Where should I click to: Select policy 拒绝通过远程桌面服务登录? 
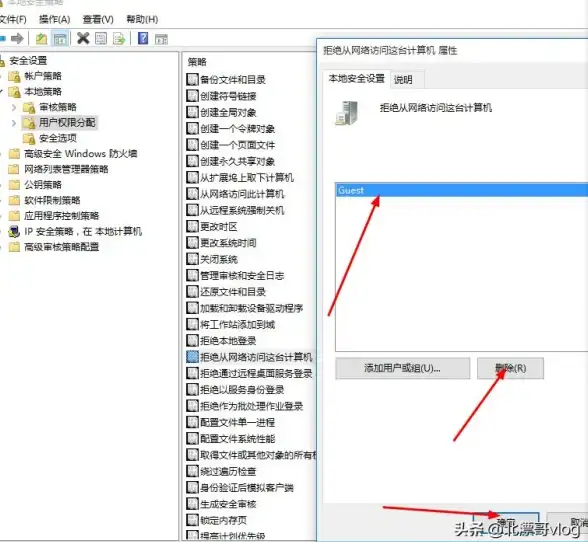pos(256,373)
